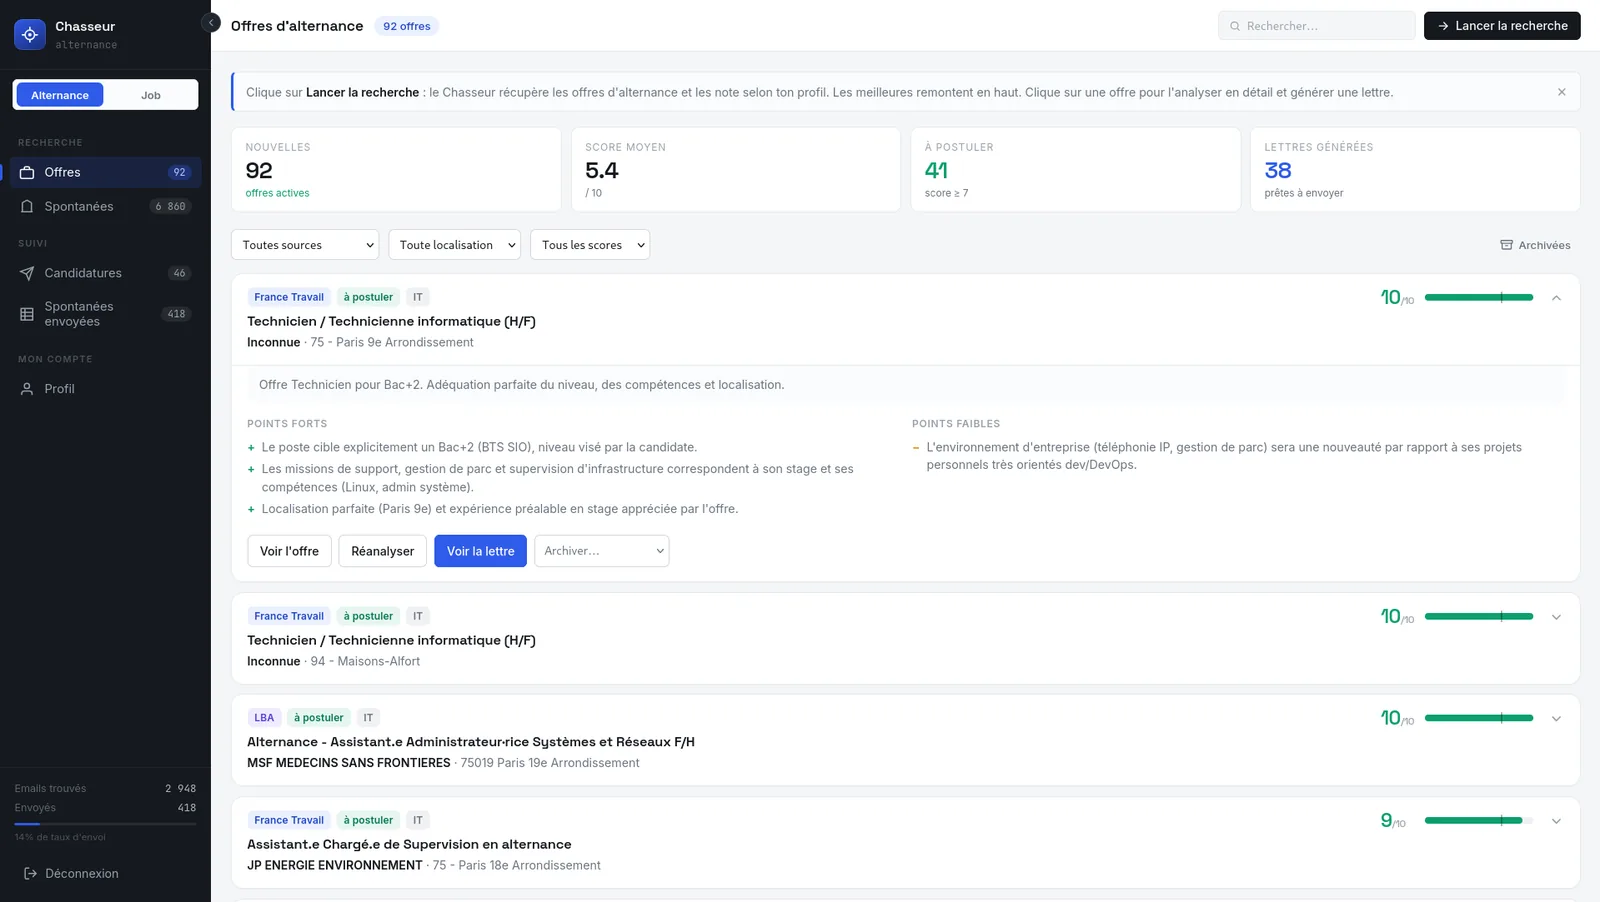Click the Réanalyser button
The height and width of the screenshot is (902, 1600).
tap(383, 551)
